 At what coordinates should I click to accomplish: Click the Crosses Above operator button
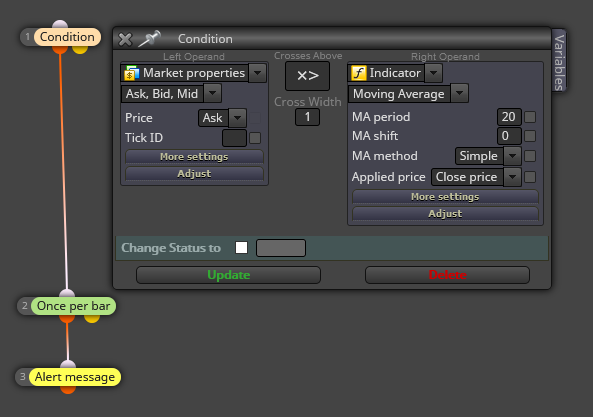tap(307, 76)
